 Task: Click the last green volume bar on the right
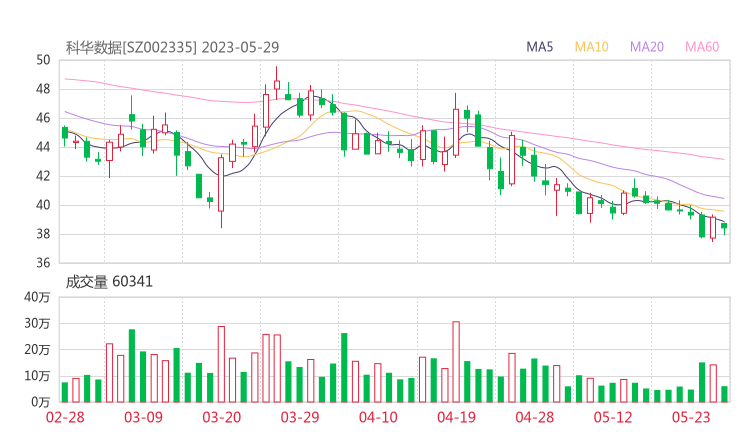tap(725, 395)
